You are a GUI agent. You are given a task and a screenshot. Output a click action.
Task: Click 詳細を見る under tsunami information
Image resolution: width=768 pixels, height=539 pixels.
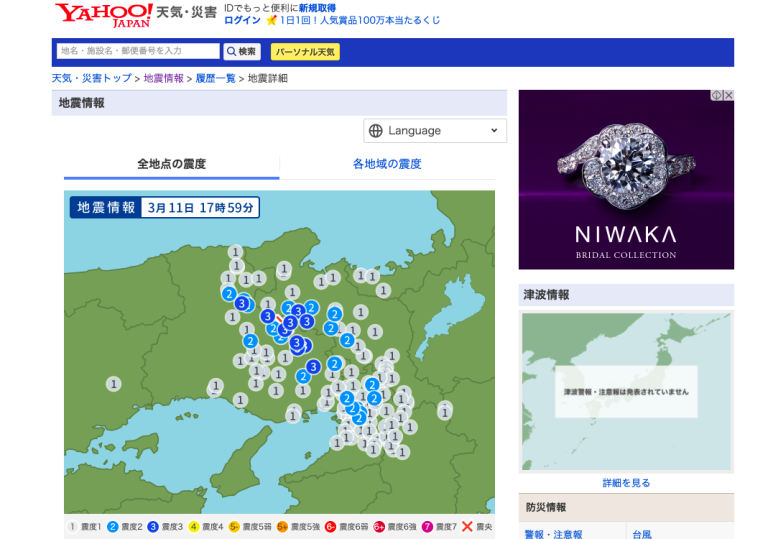tap(626, 482)
